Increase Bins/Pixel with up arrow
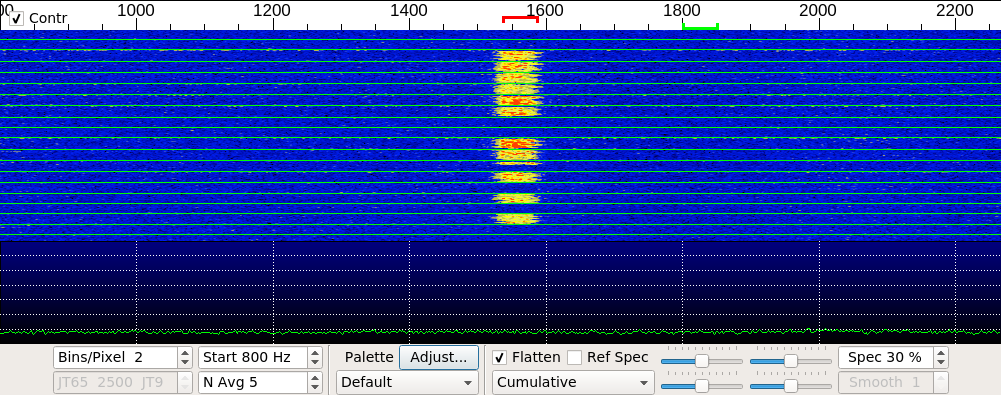Screen dimensions: 1001x395 tap(184, 353)
